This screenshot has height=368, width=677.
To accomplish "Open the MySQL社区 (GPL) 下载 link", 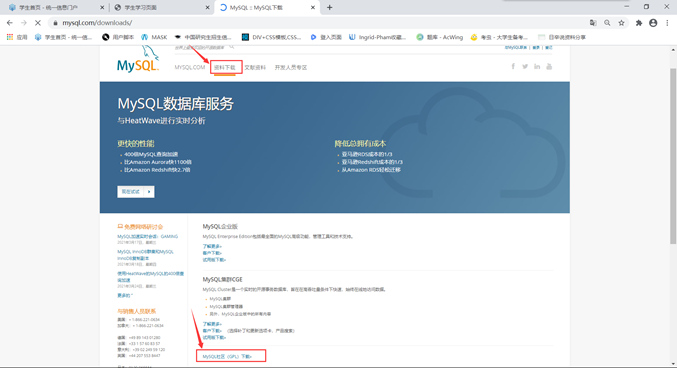I will 227,356.
